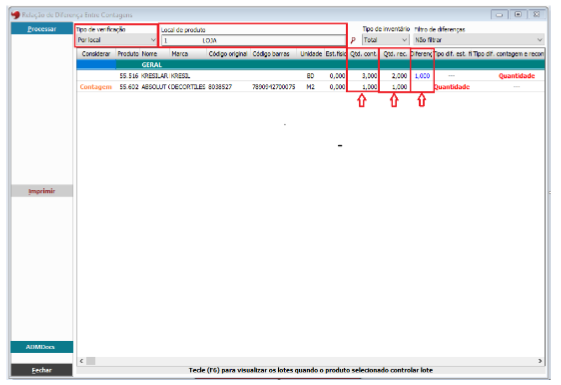Click the Est.físic column header

[x=336, y=54]
